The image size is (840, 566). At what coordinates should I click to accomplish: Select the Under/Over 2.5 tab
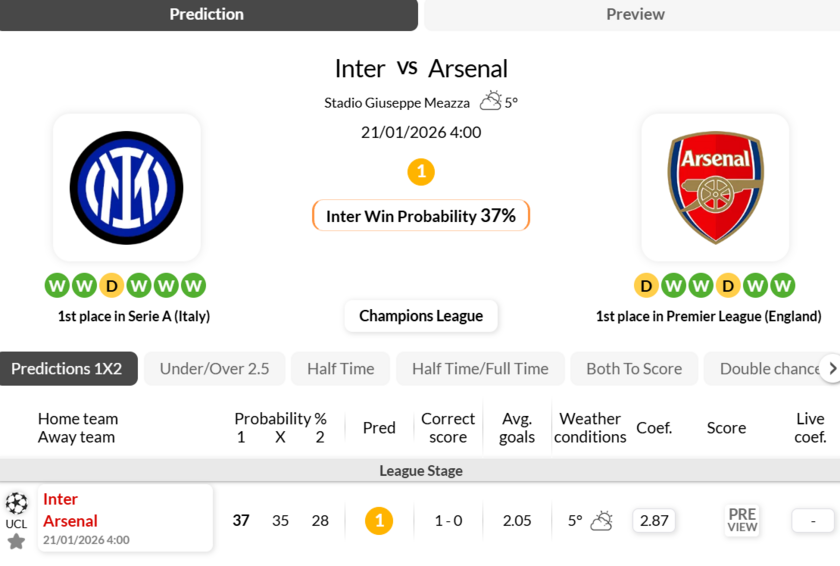point(214,369)
